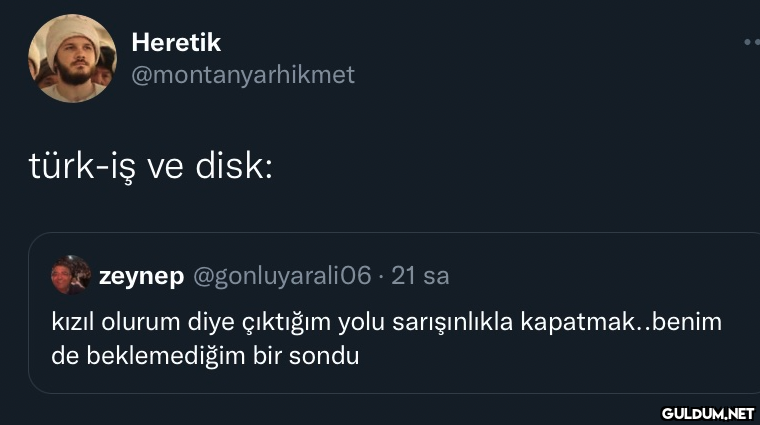
Task: Click the word "yolu" in quoted tweet
Action: pyautogui.click(x=362, y=324)
